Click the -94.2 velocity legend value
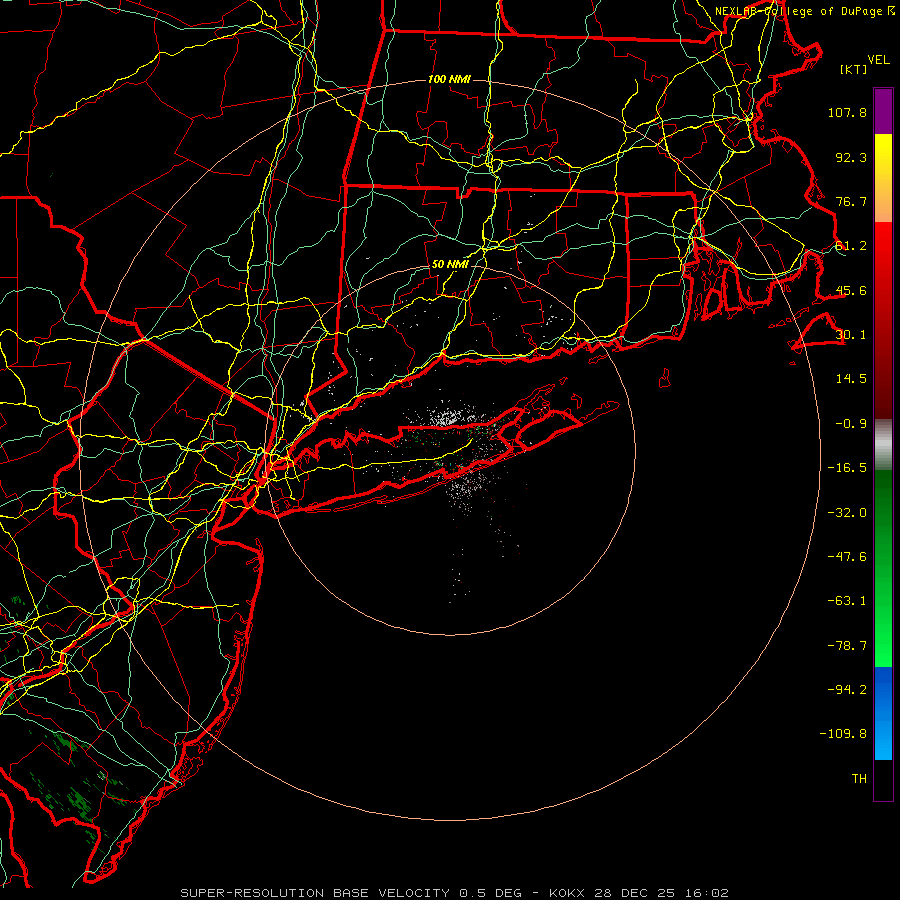This screenshot has width=900, height=900. (x=847, y=690)
